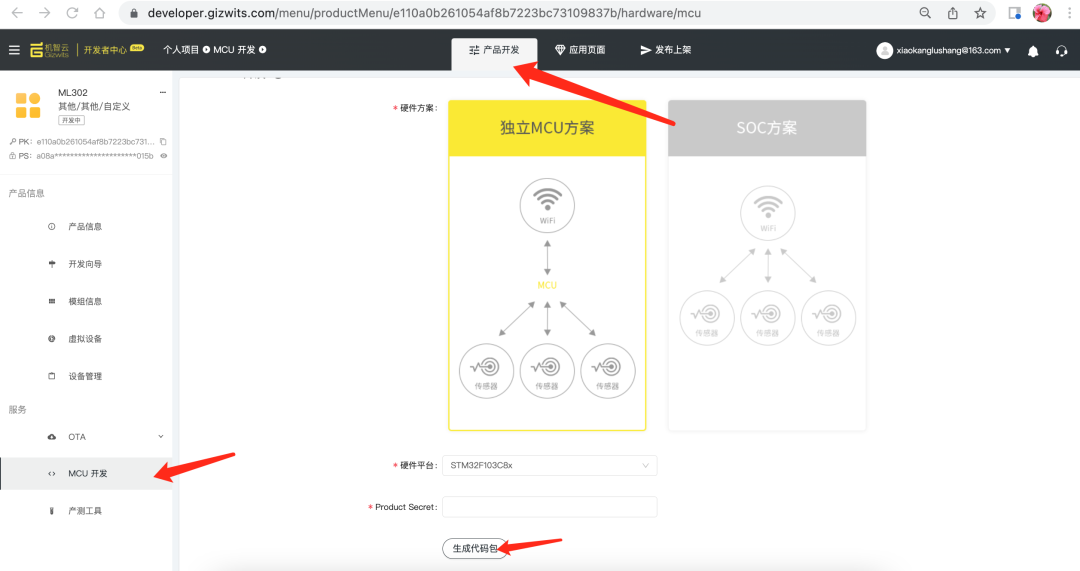Copy the PK product key
1080x571 pixels.
(163, 141)
